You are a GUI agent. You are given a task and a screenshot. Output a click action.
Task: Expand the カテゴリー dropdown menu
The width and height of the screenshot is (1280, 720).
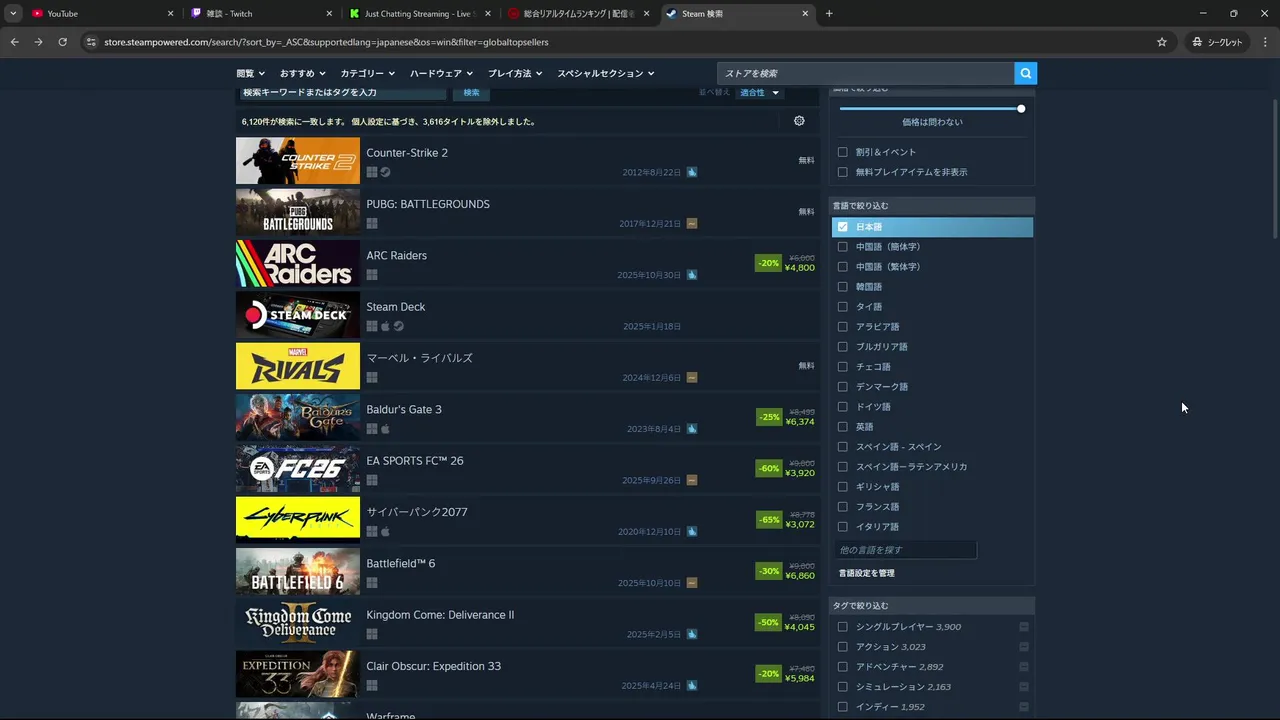[x=367, y=73]
